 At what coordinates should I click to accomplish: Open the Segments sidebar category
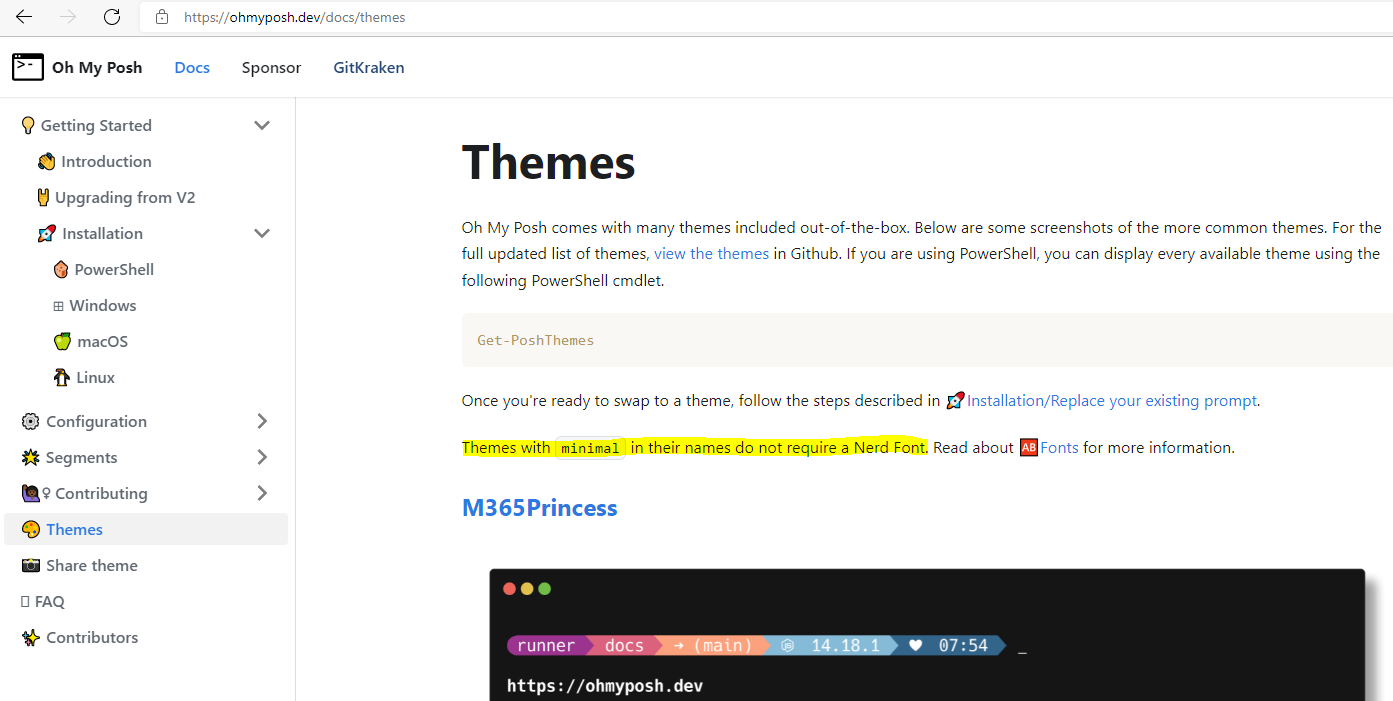(x=81, y=457)
